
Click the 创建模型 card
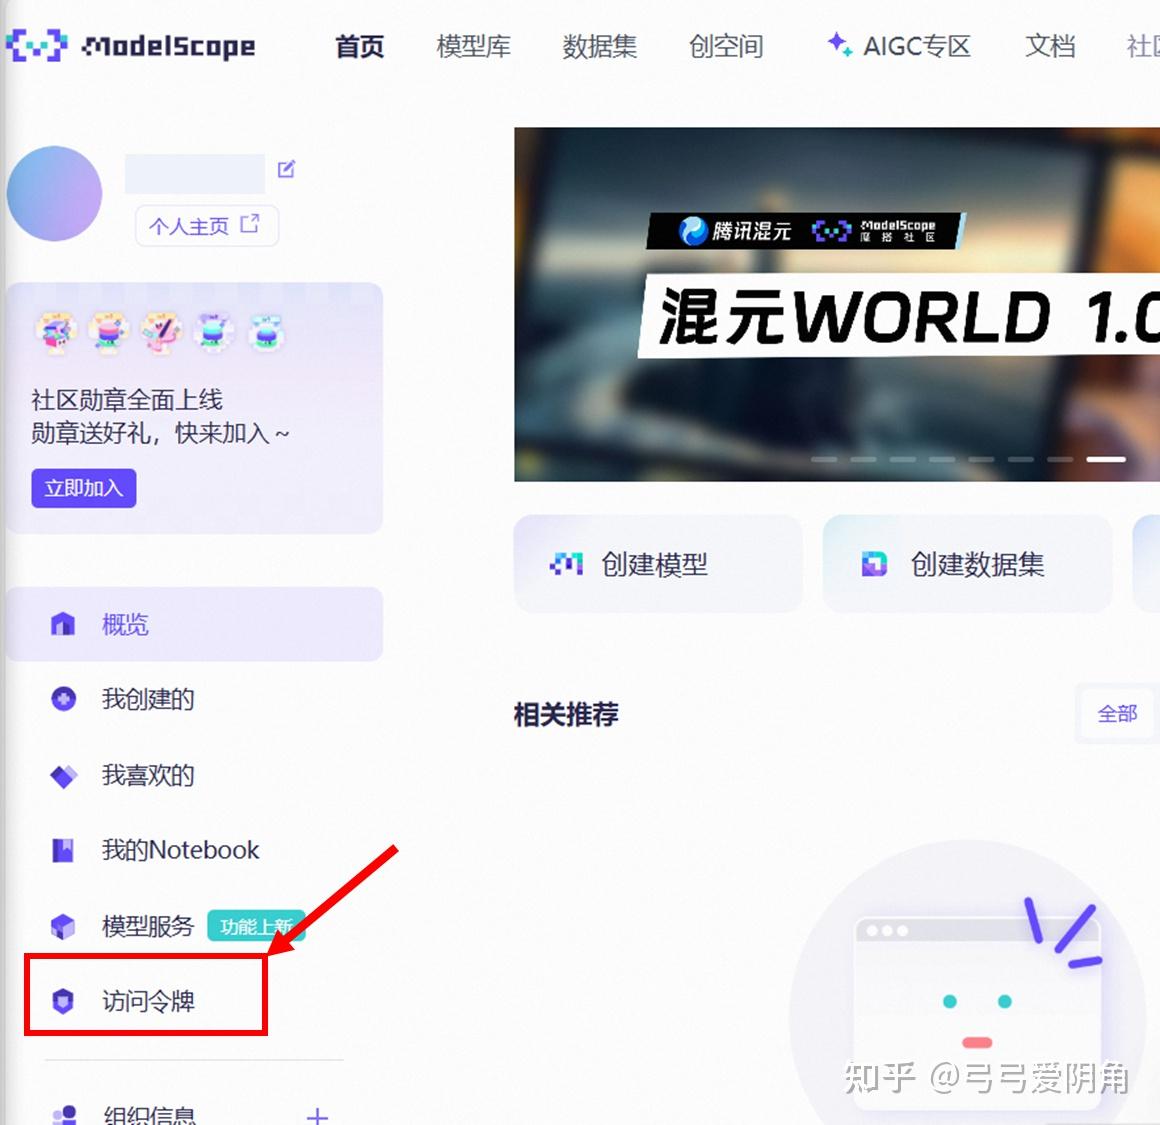click(x=657, y=564)
